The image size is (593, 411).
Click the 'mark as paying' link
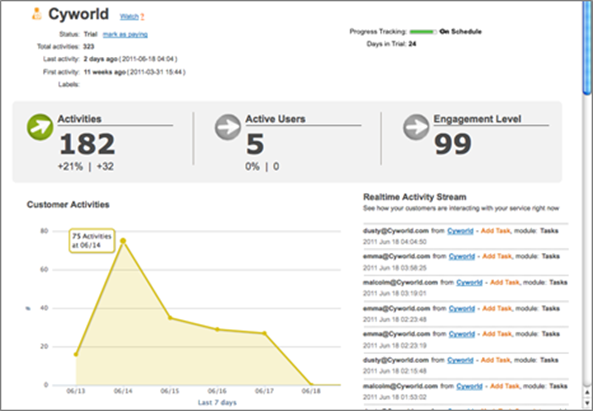pos(125,34)
